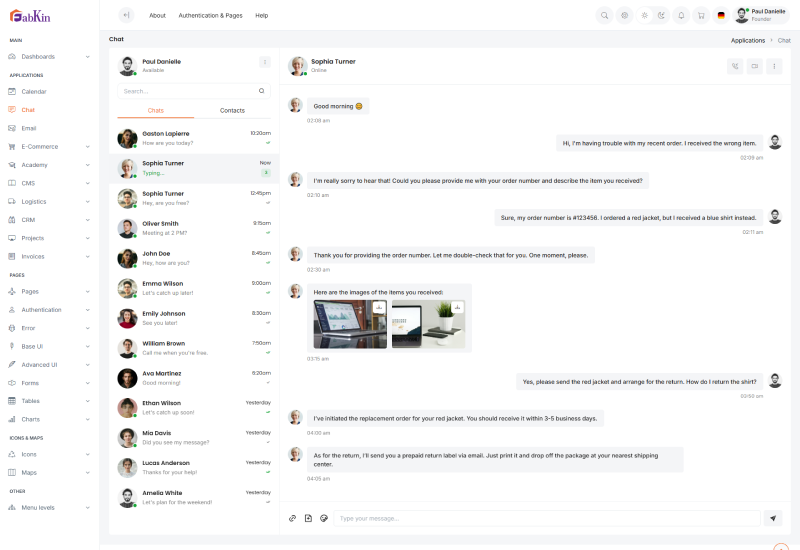Image resolution: width=800 pixels, height=550 pixels.
Task: Start a voice call with Sophia Turner
Action: coord(736,66)
